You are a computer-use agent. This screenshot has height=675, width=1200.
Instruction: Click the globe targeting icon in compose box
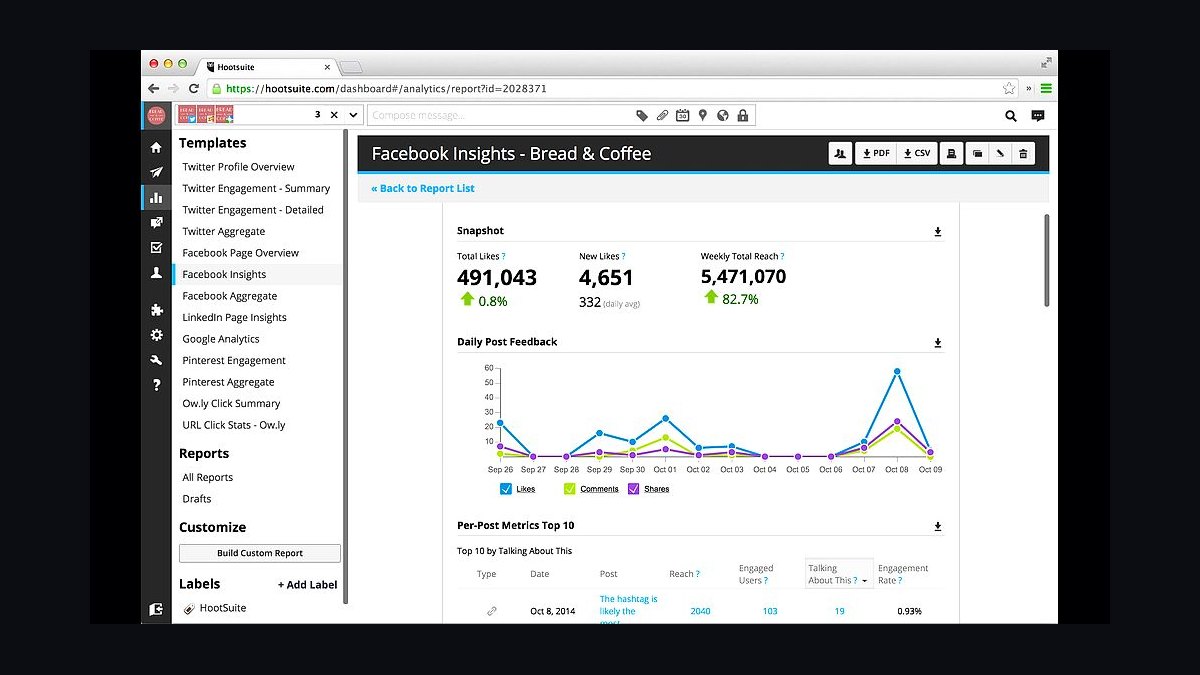tap(722, 116)
